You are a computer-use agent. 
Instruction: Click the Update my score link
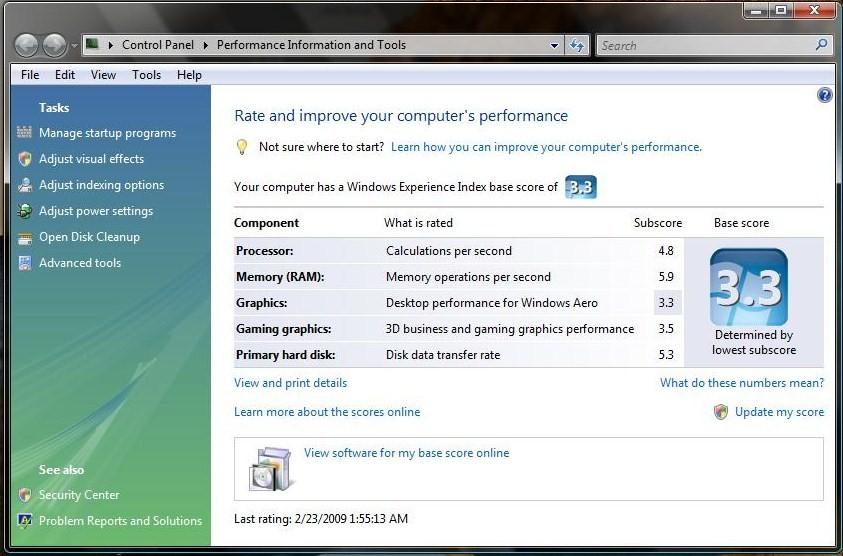point(779,412)
